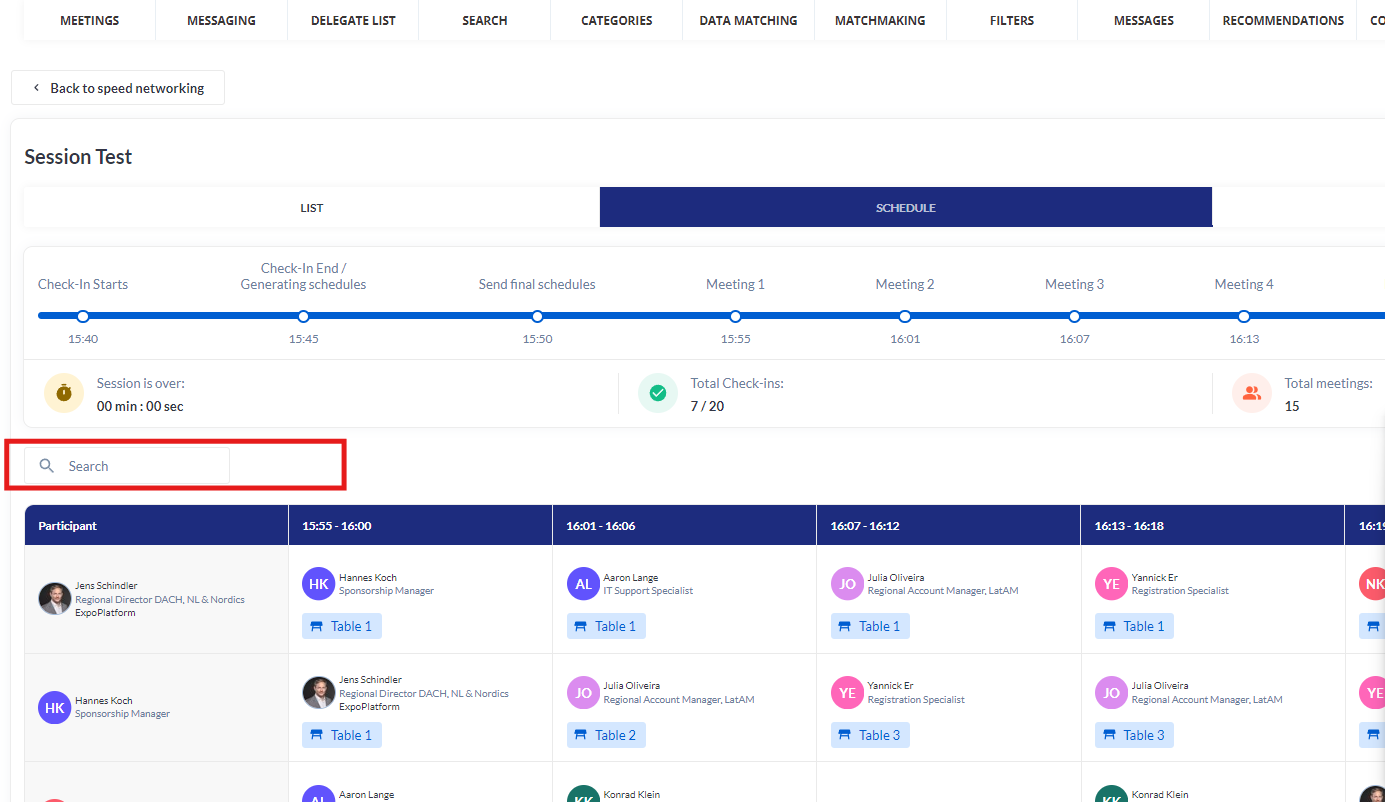Click Table 2 chip under Julia Oliveira

(606, 735)
